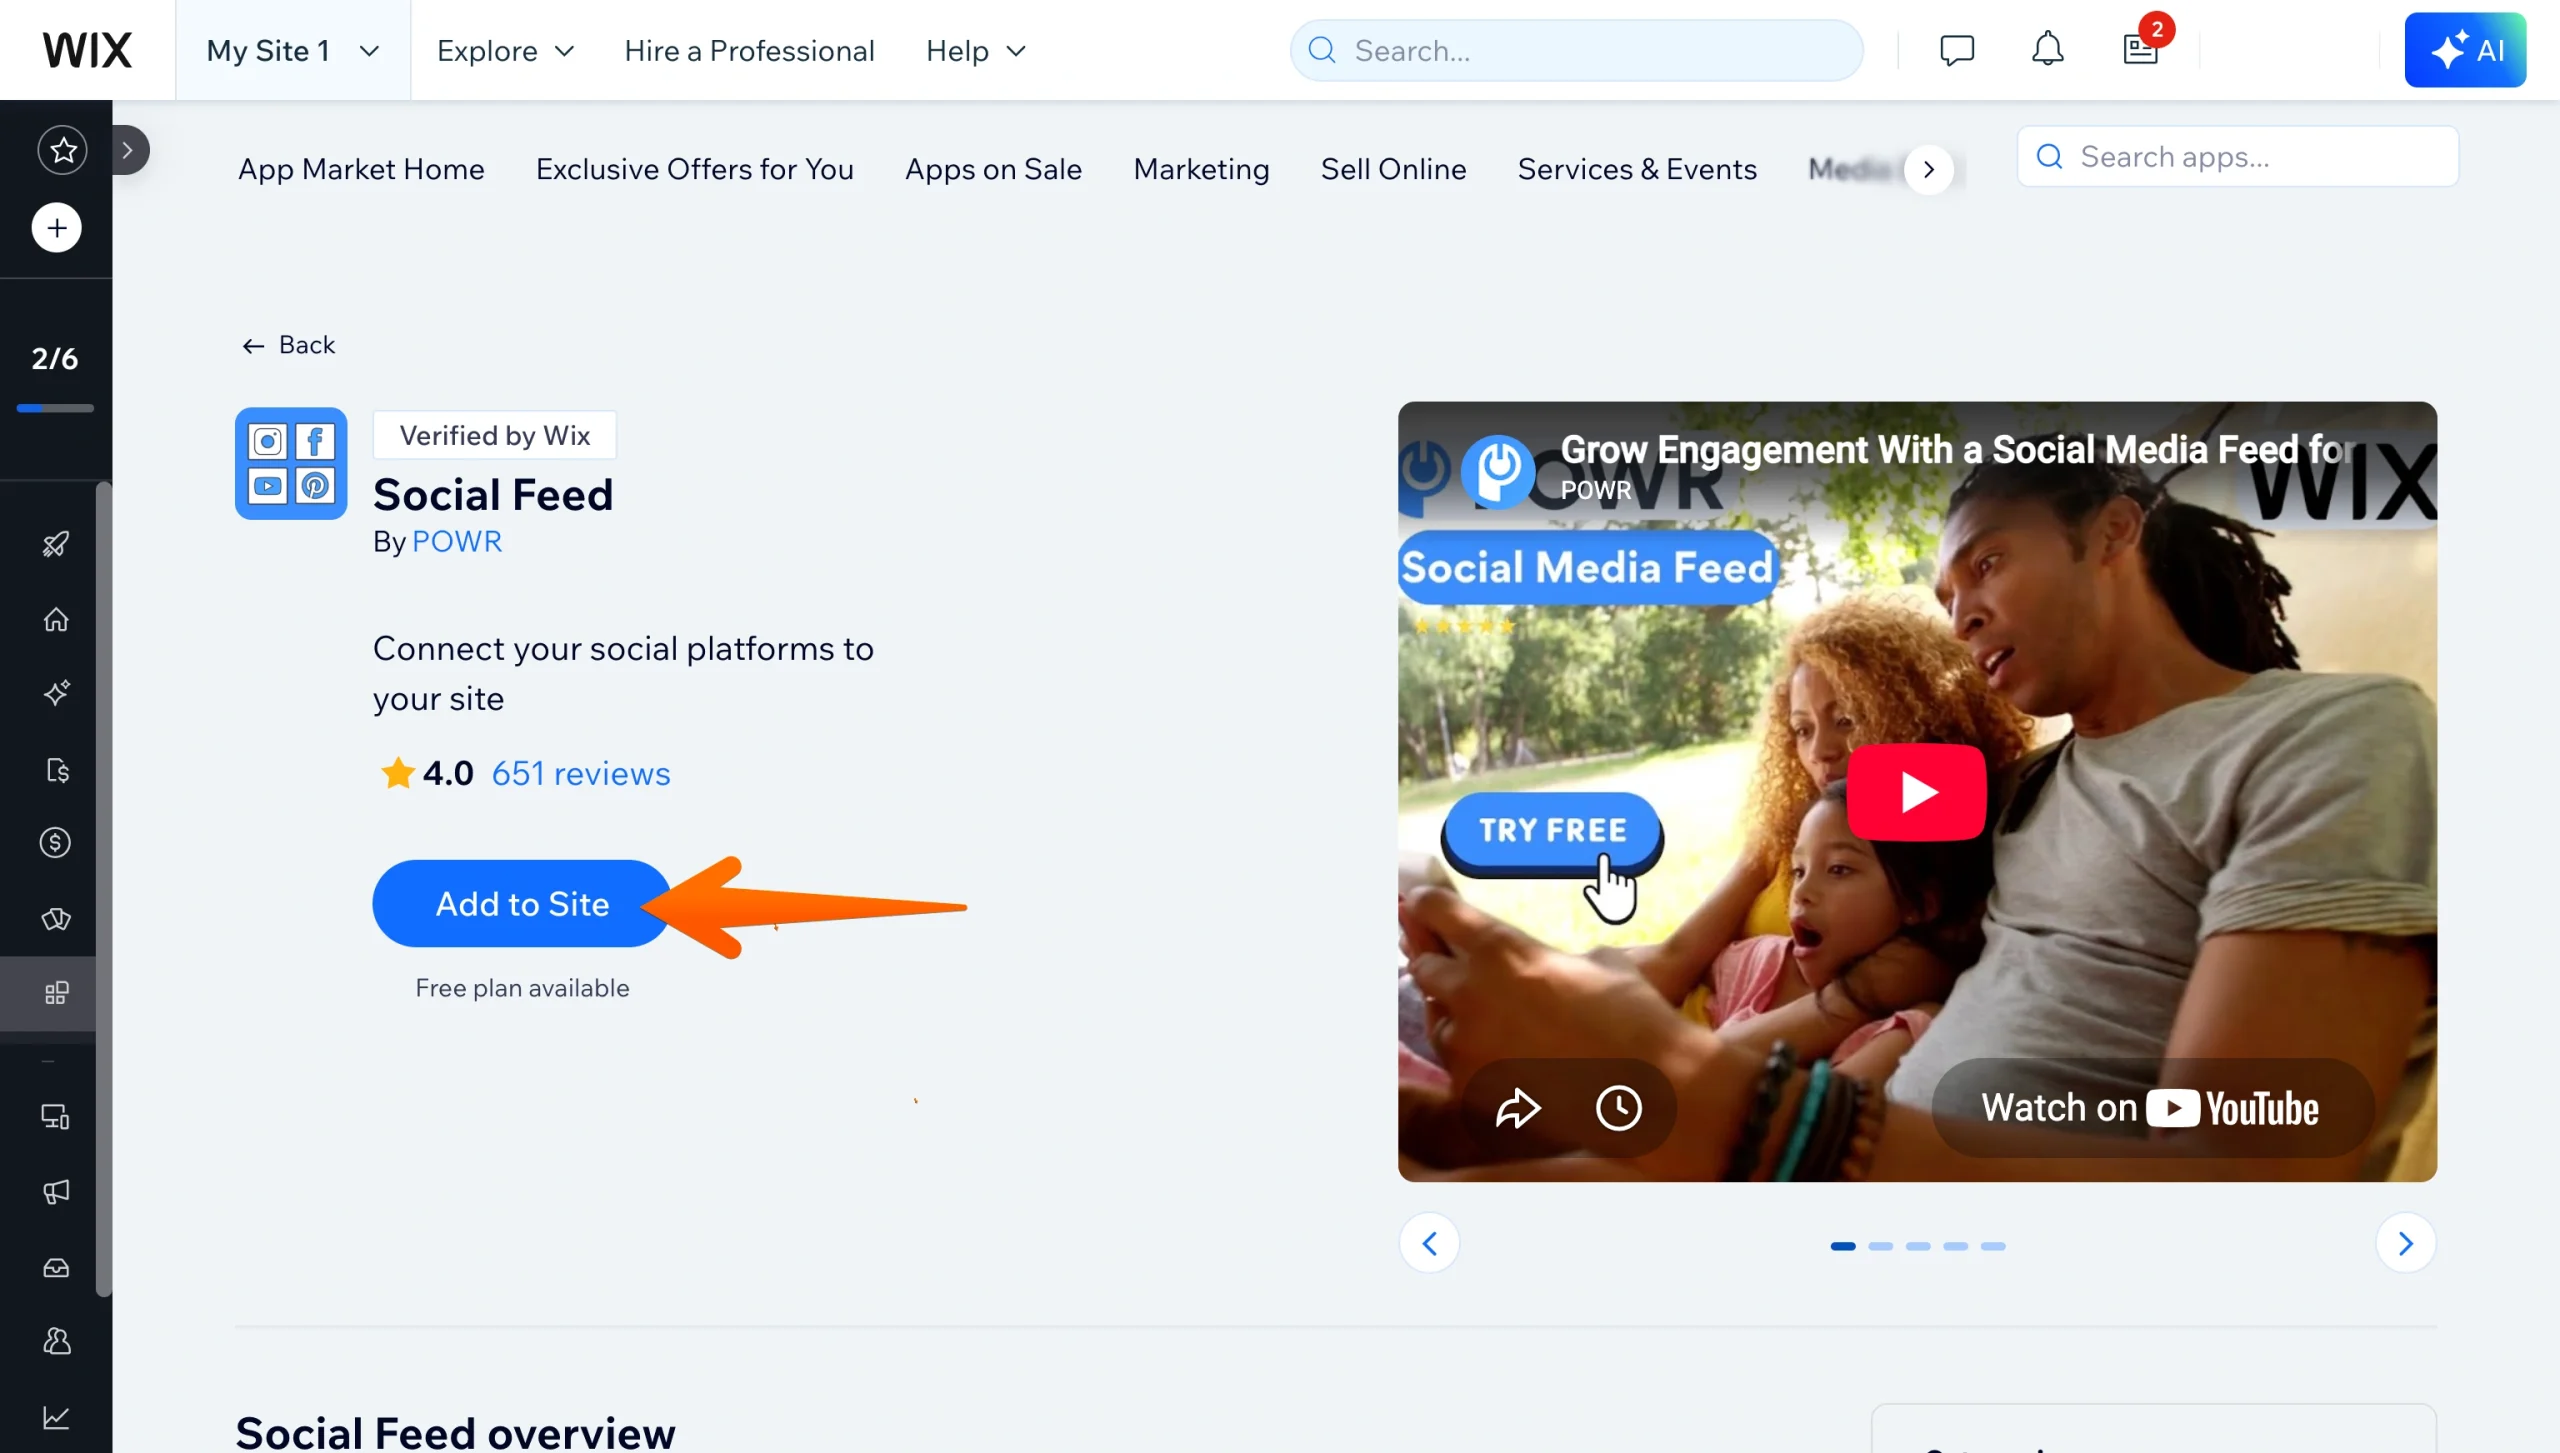Viewport: 2560px width, 1453px height.
Task: Go to previous gallery slide
Action: tap(1429, 1243)
